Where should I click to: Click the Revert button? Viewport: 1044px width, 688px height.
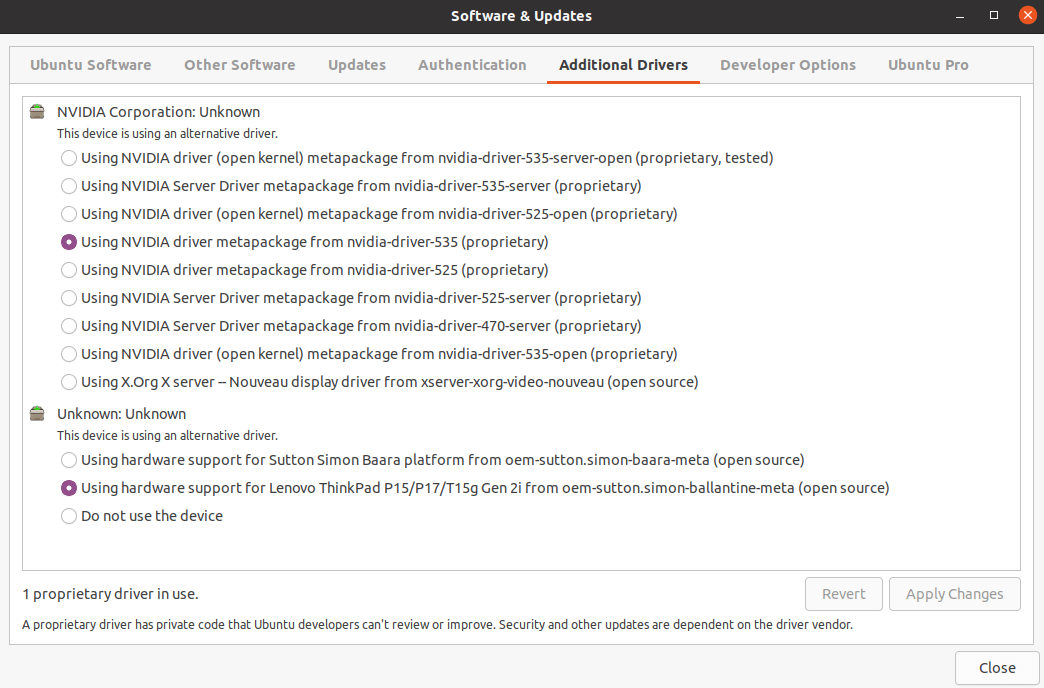point(844,593)
